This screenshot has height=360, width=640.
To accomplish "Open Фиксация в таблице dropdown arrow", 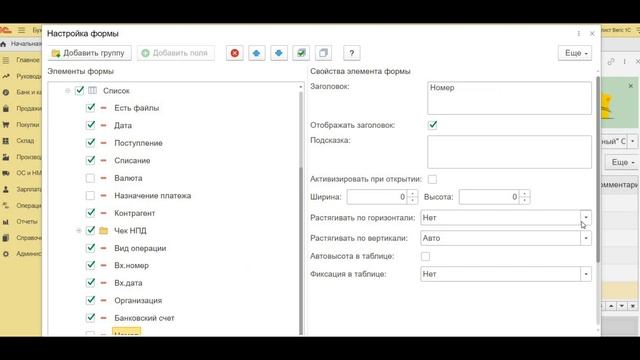I will pyautogui.click(x=586, y=274).
